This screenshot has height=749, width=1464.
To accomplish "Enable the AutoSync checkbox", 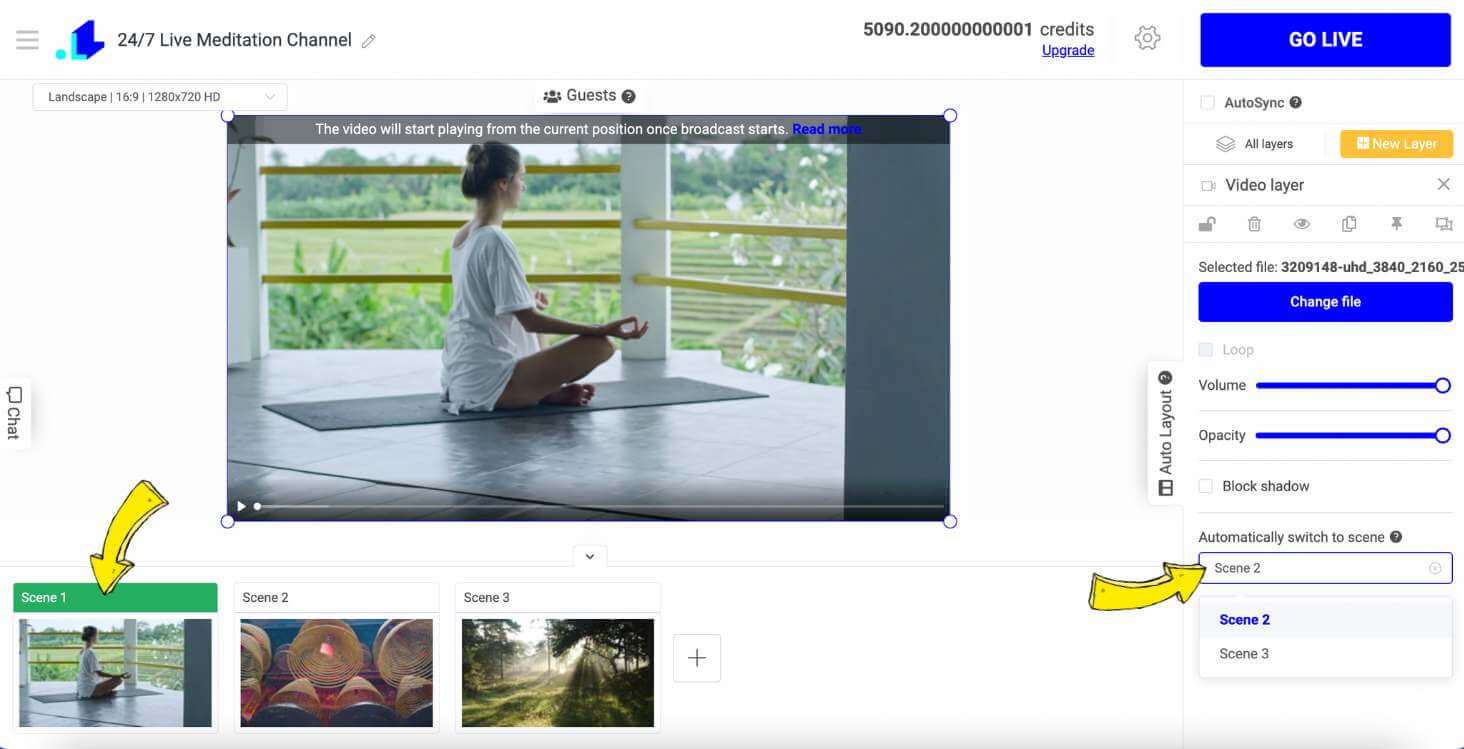I will pyautogui.click(x=1207, y=102).
